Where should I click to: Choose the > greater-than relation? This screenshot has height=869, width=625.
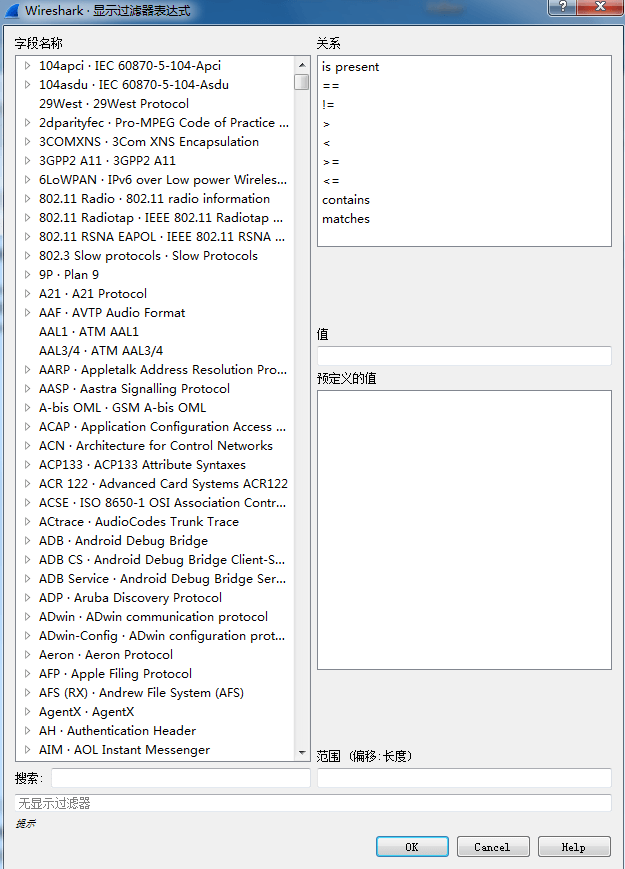(326, 124)
